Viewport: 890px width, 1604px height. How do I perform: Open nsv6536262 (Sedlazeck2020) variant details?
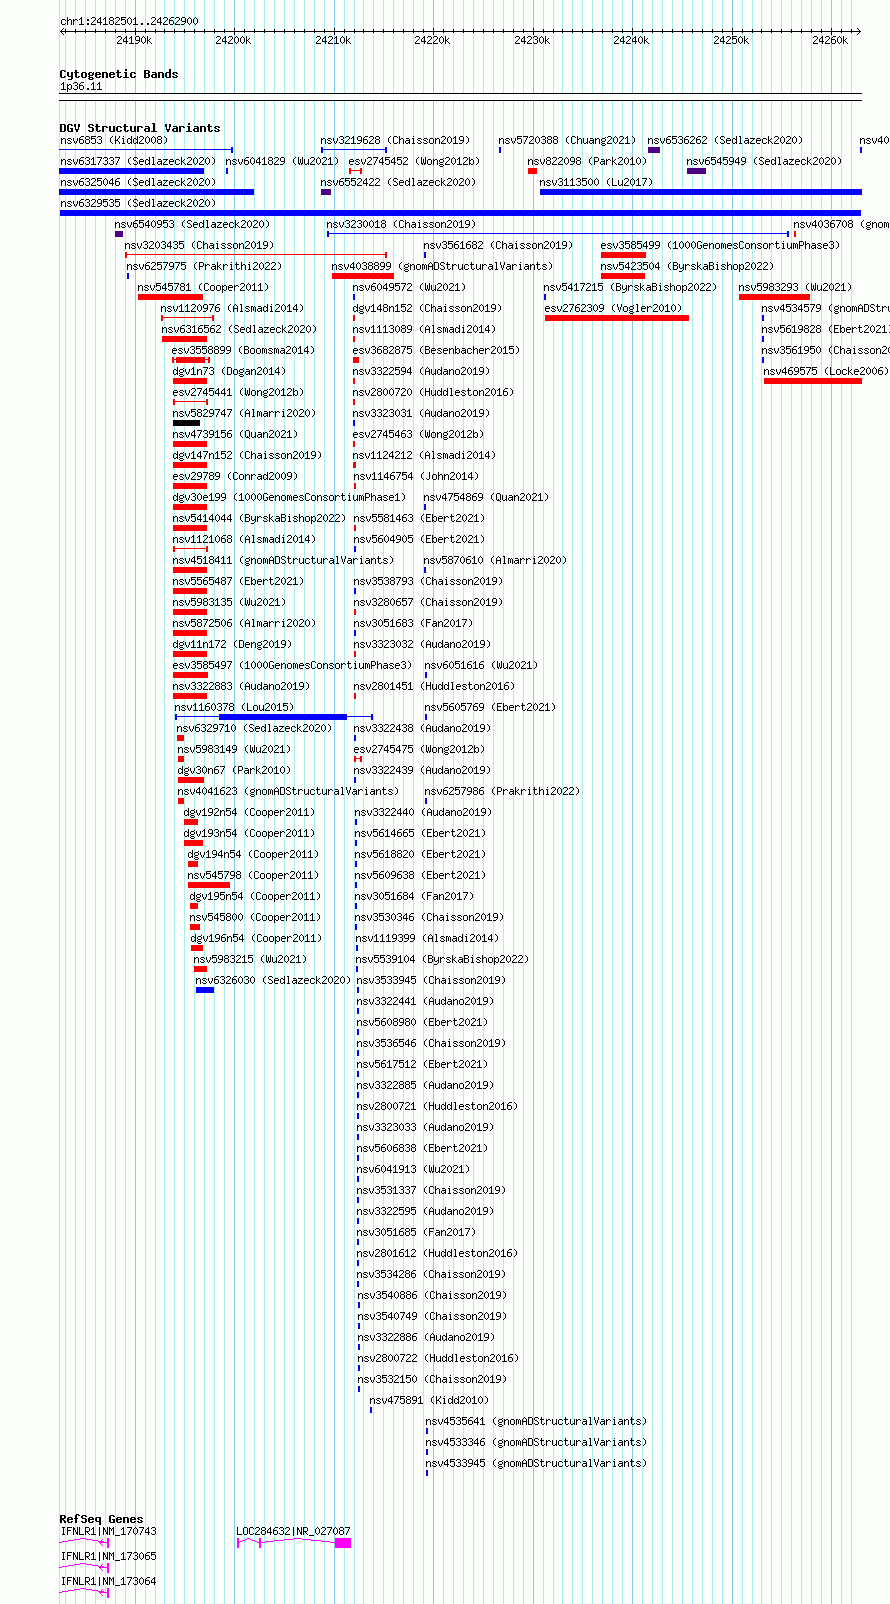(x=725, y=141)
